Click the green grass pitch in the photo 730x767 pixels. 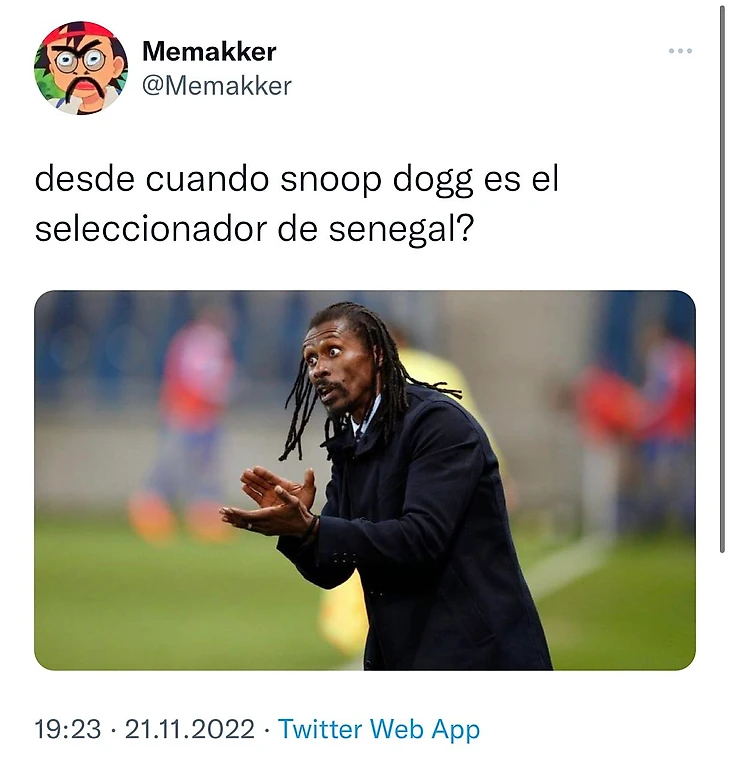pyautogui.click(x=161, y=602)
